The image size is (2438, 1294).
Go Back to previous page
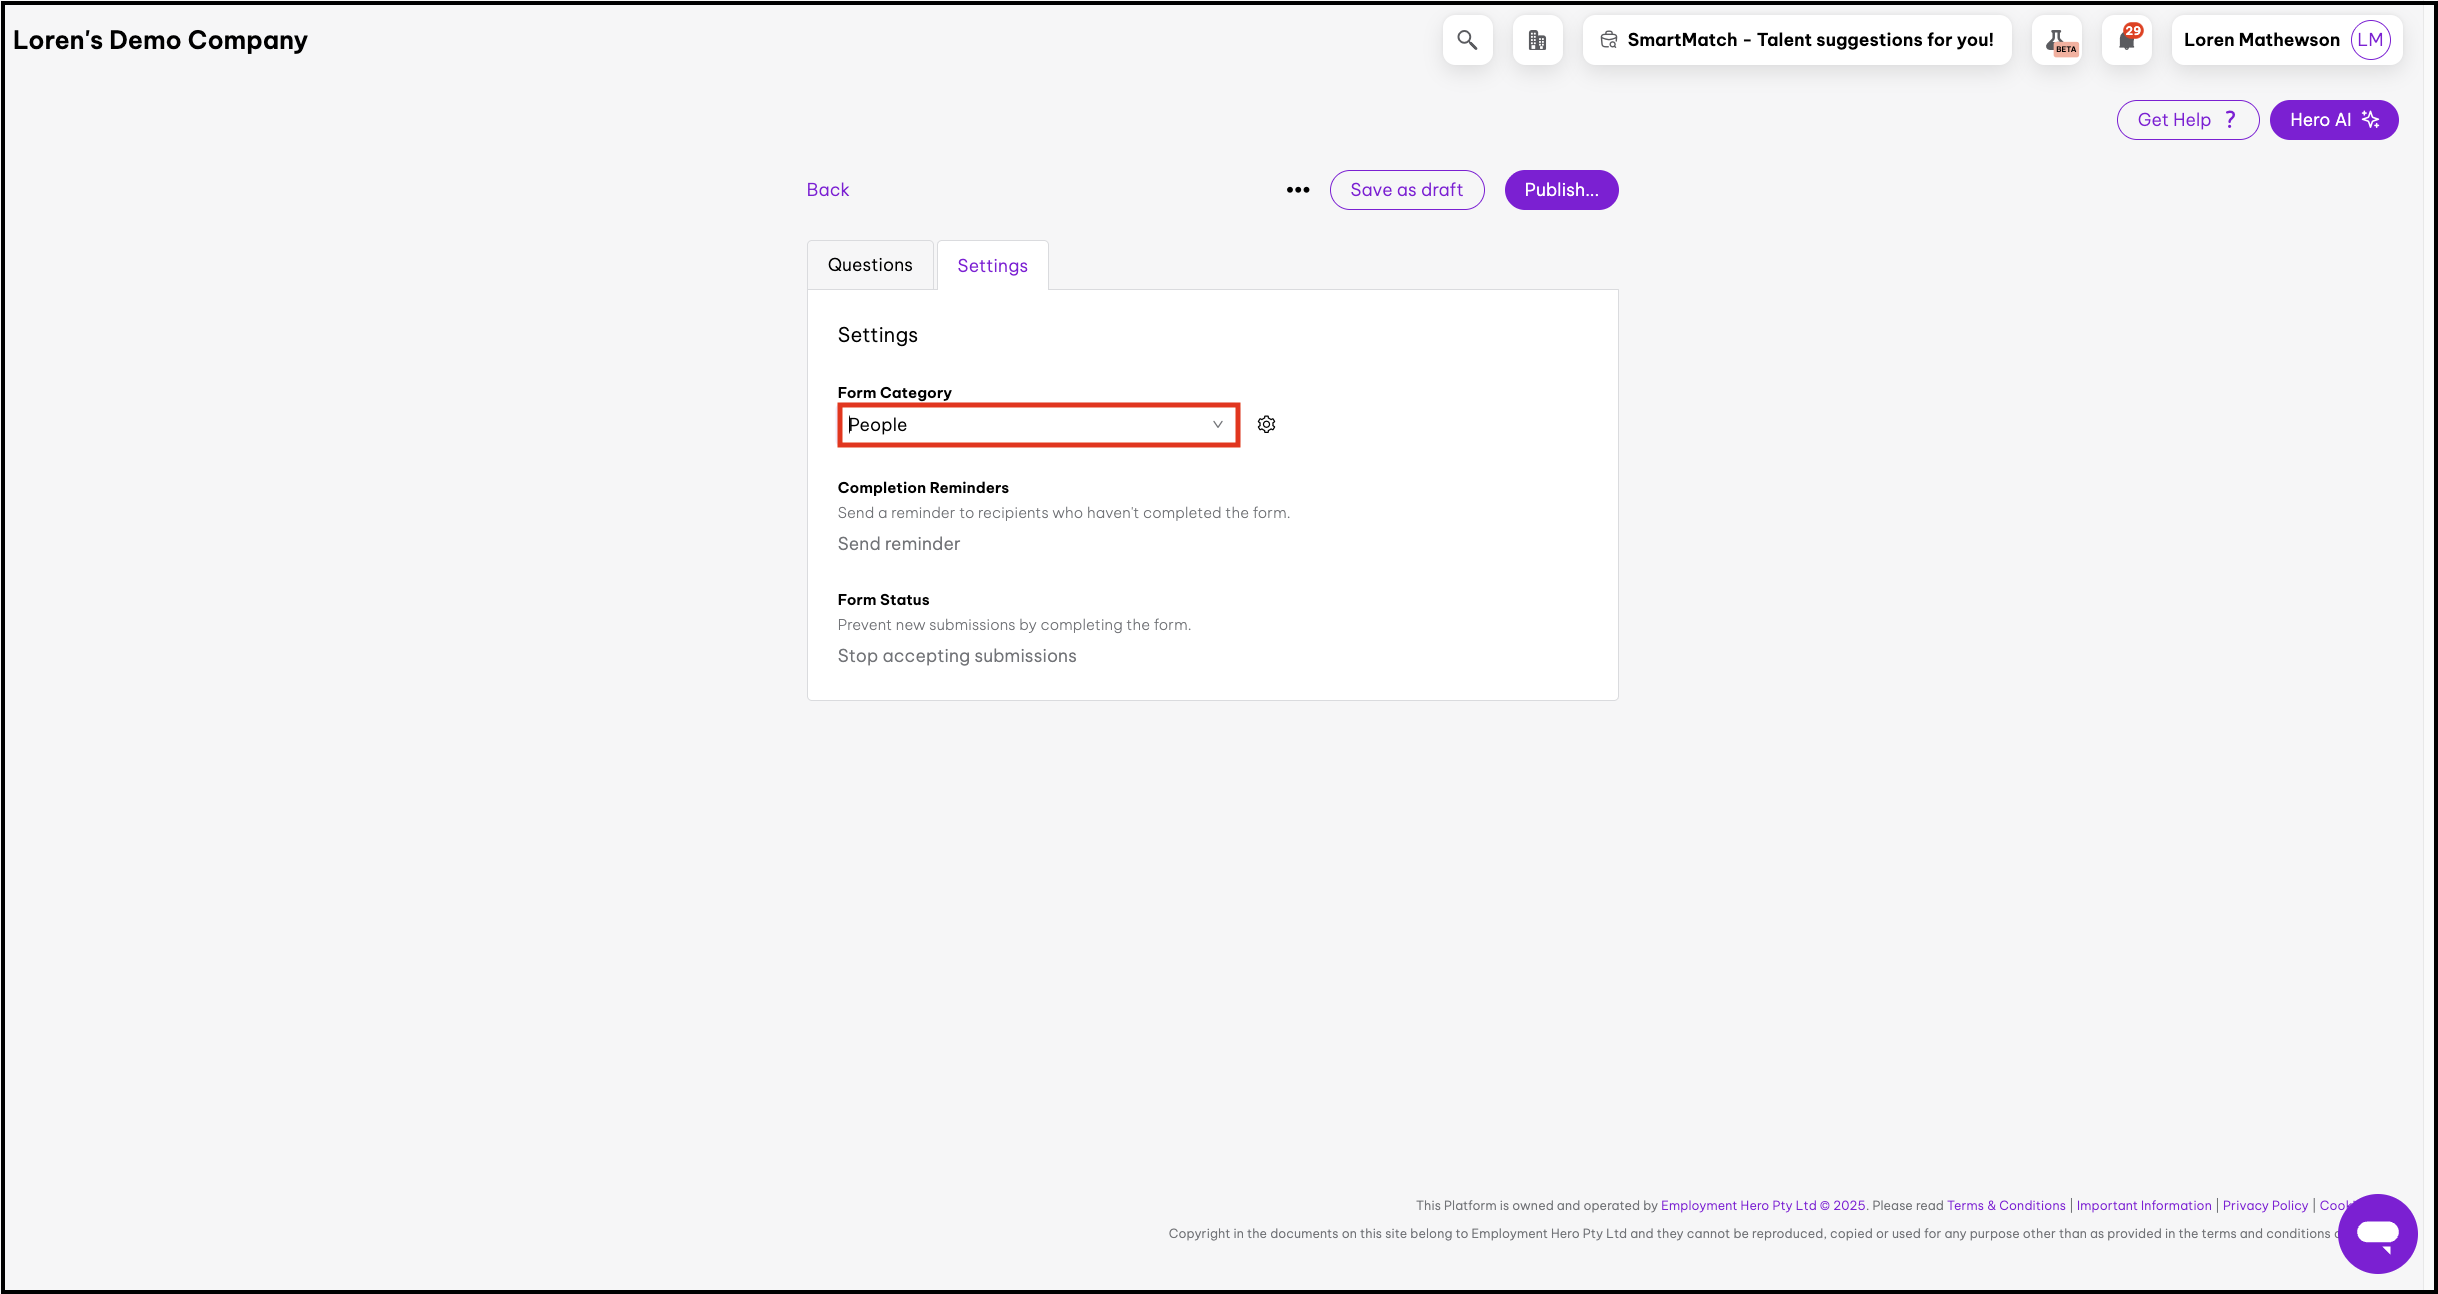click(x=827, y=190)
